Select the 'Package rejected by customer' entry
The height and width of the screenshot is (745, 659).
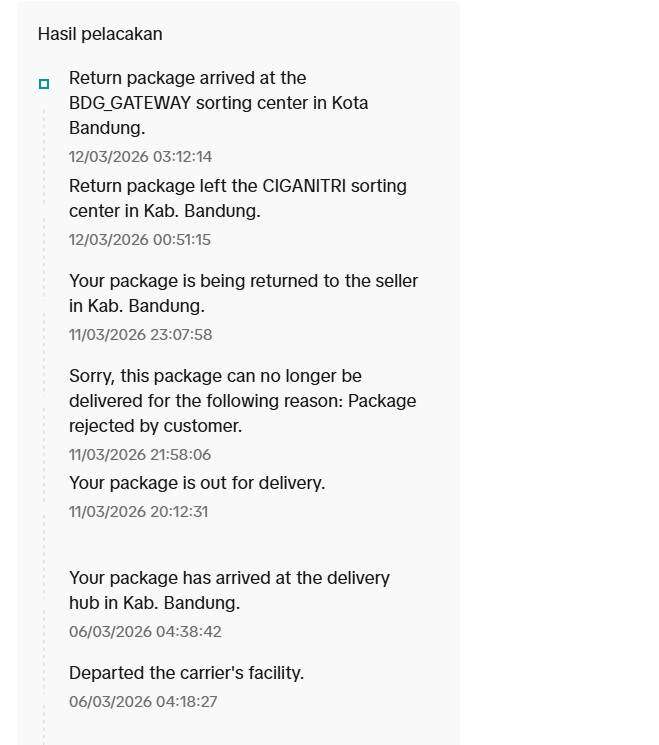(x=242, y=401)
